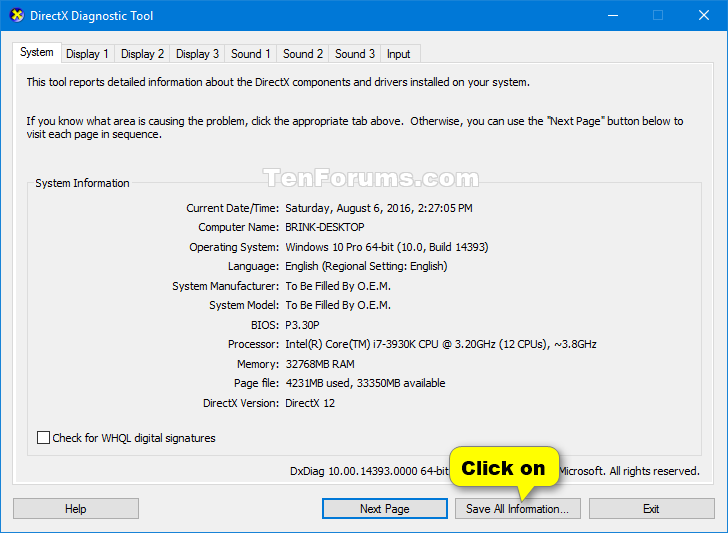This screenshot has width=728, height=533.
Task: Click the BIOS value P3.30P
Action: point(302,325)
